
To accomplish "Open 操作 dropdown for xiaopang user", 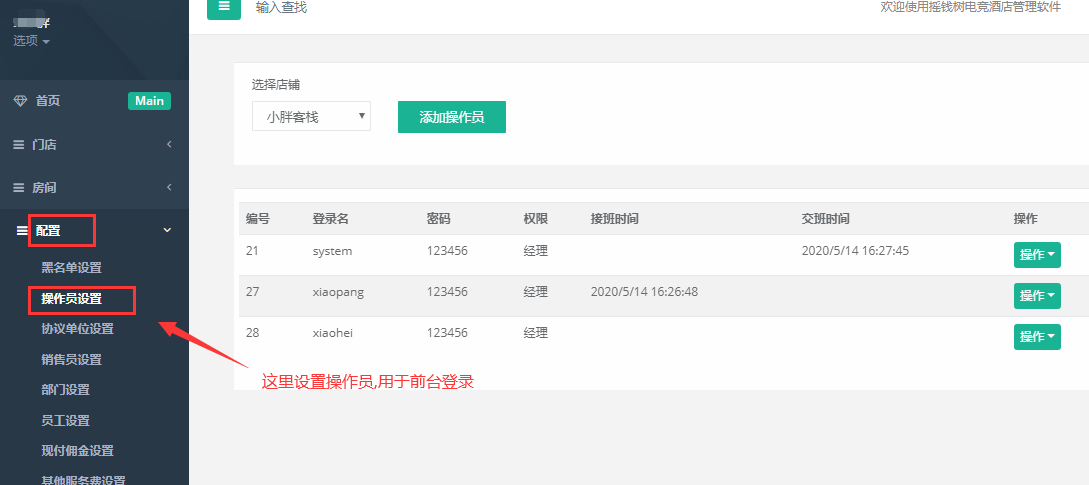I will 1037,296.
